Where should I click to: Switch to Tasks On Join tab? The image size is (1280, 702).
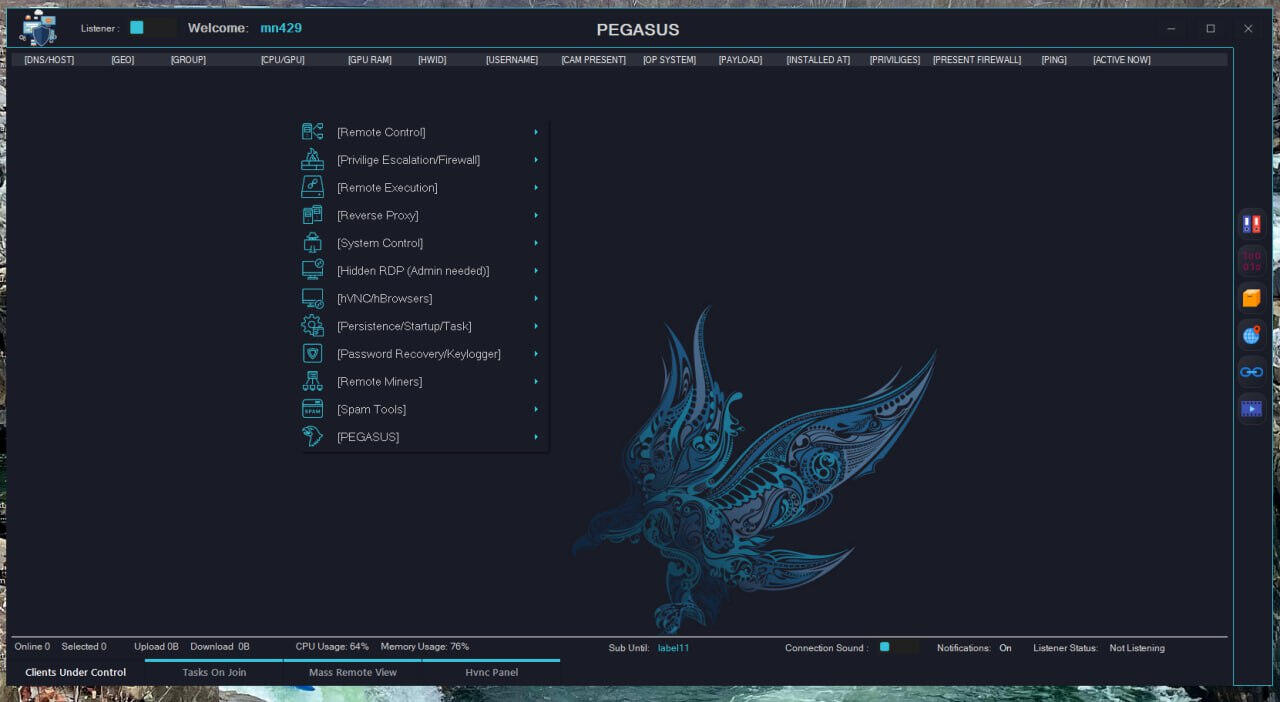214,672
